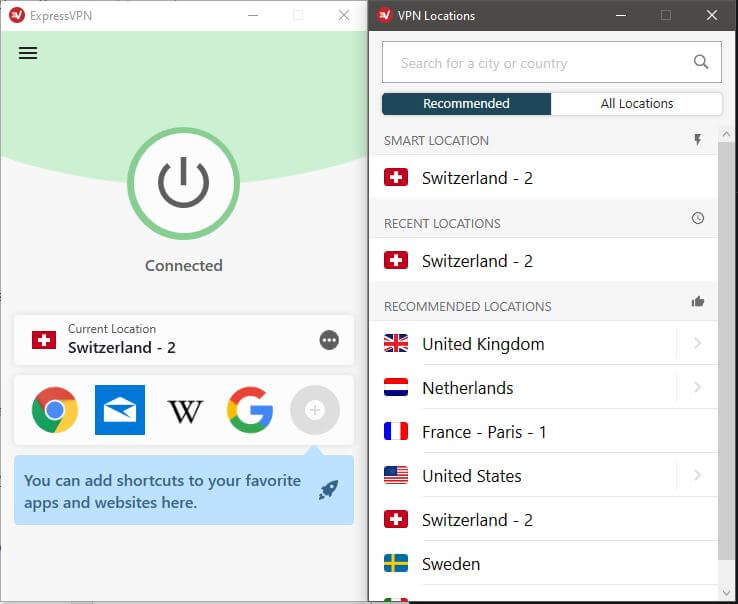This screenshot has height=604, width=738.
Task: Focus the city or country search field
Action: (x=552, y=62)
